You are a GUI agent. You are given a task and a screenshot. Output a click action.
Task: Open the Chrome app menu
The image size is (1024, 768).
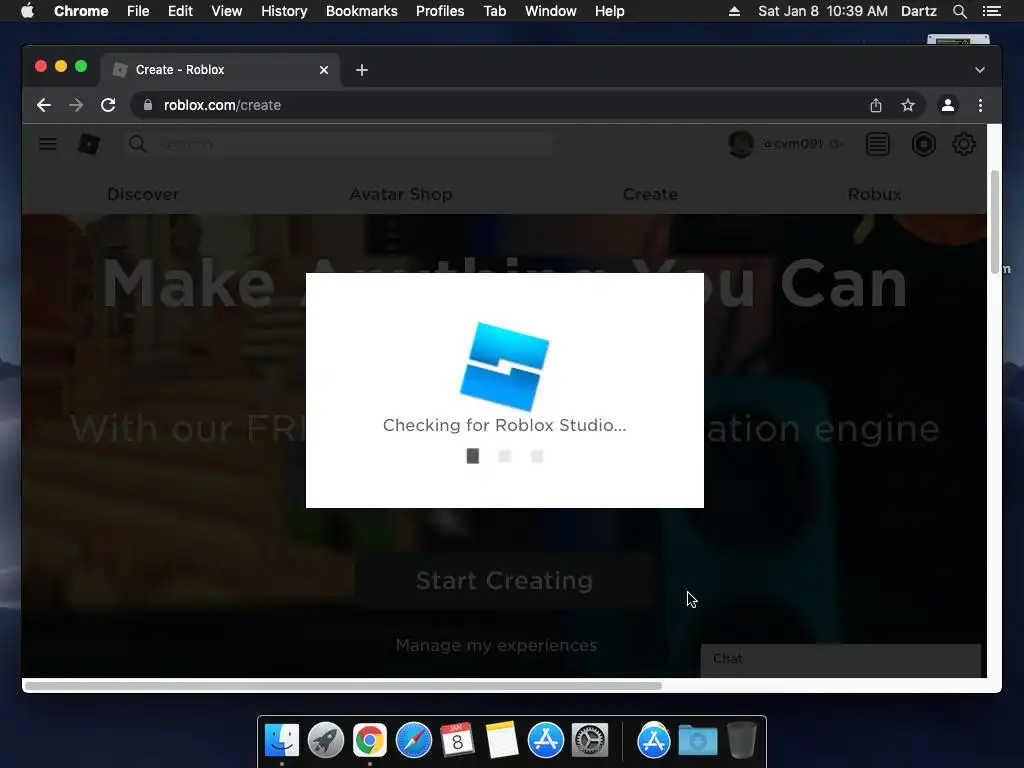(x=81, y=11)
